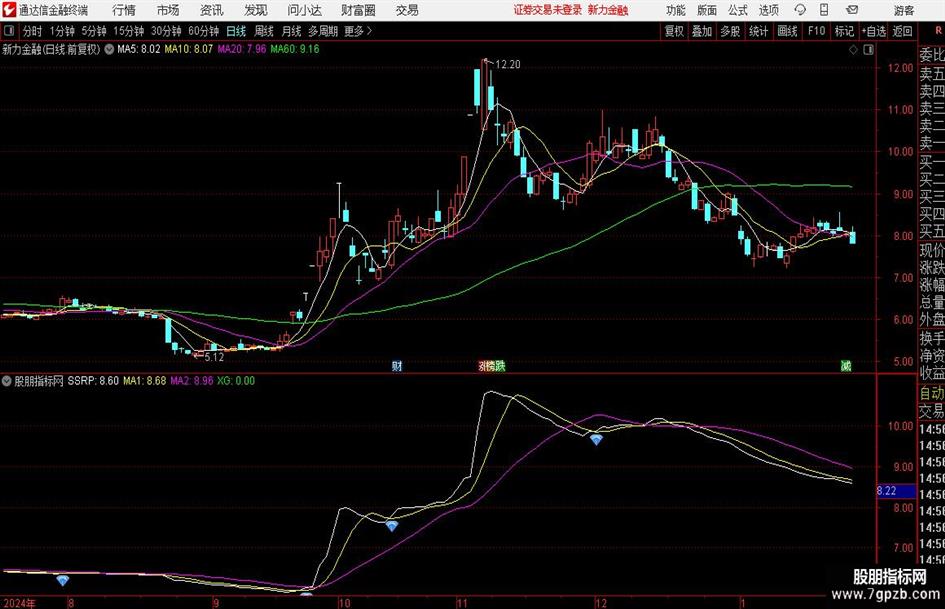Switch to 周线 weekly period

[264, 31]
